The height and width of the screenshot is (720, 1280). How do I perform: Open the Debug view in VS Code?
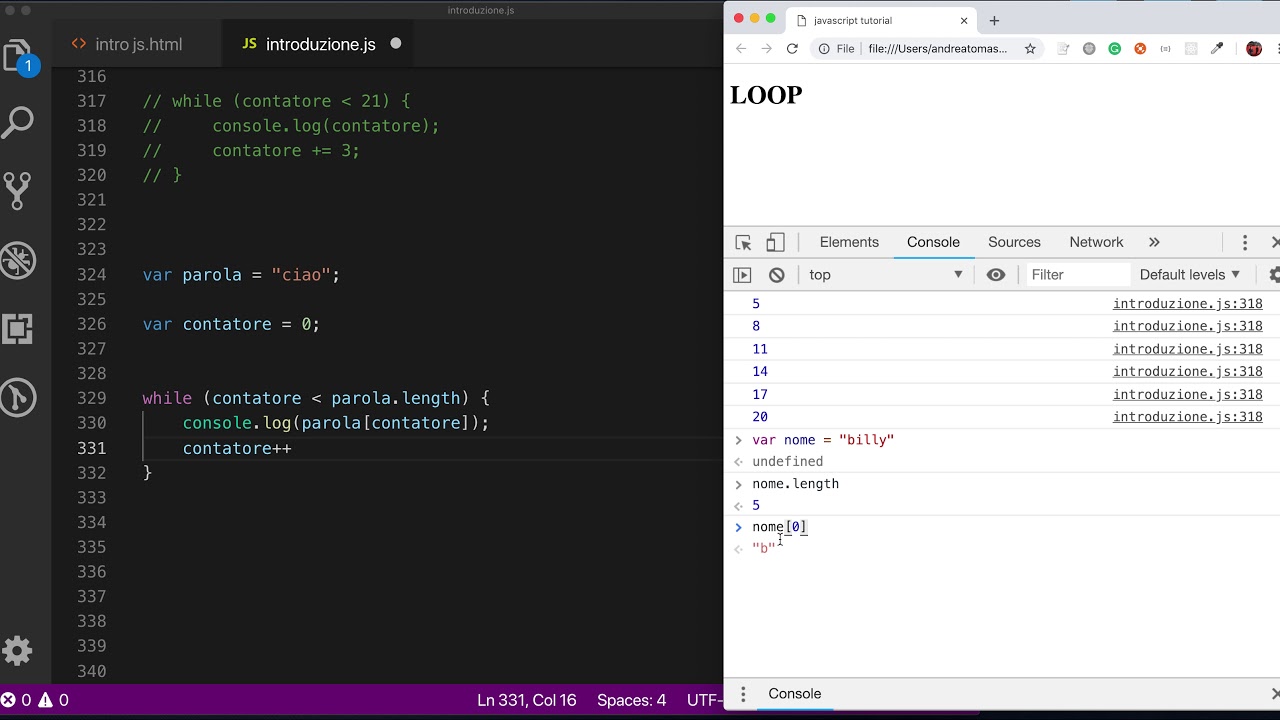18,260
